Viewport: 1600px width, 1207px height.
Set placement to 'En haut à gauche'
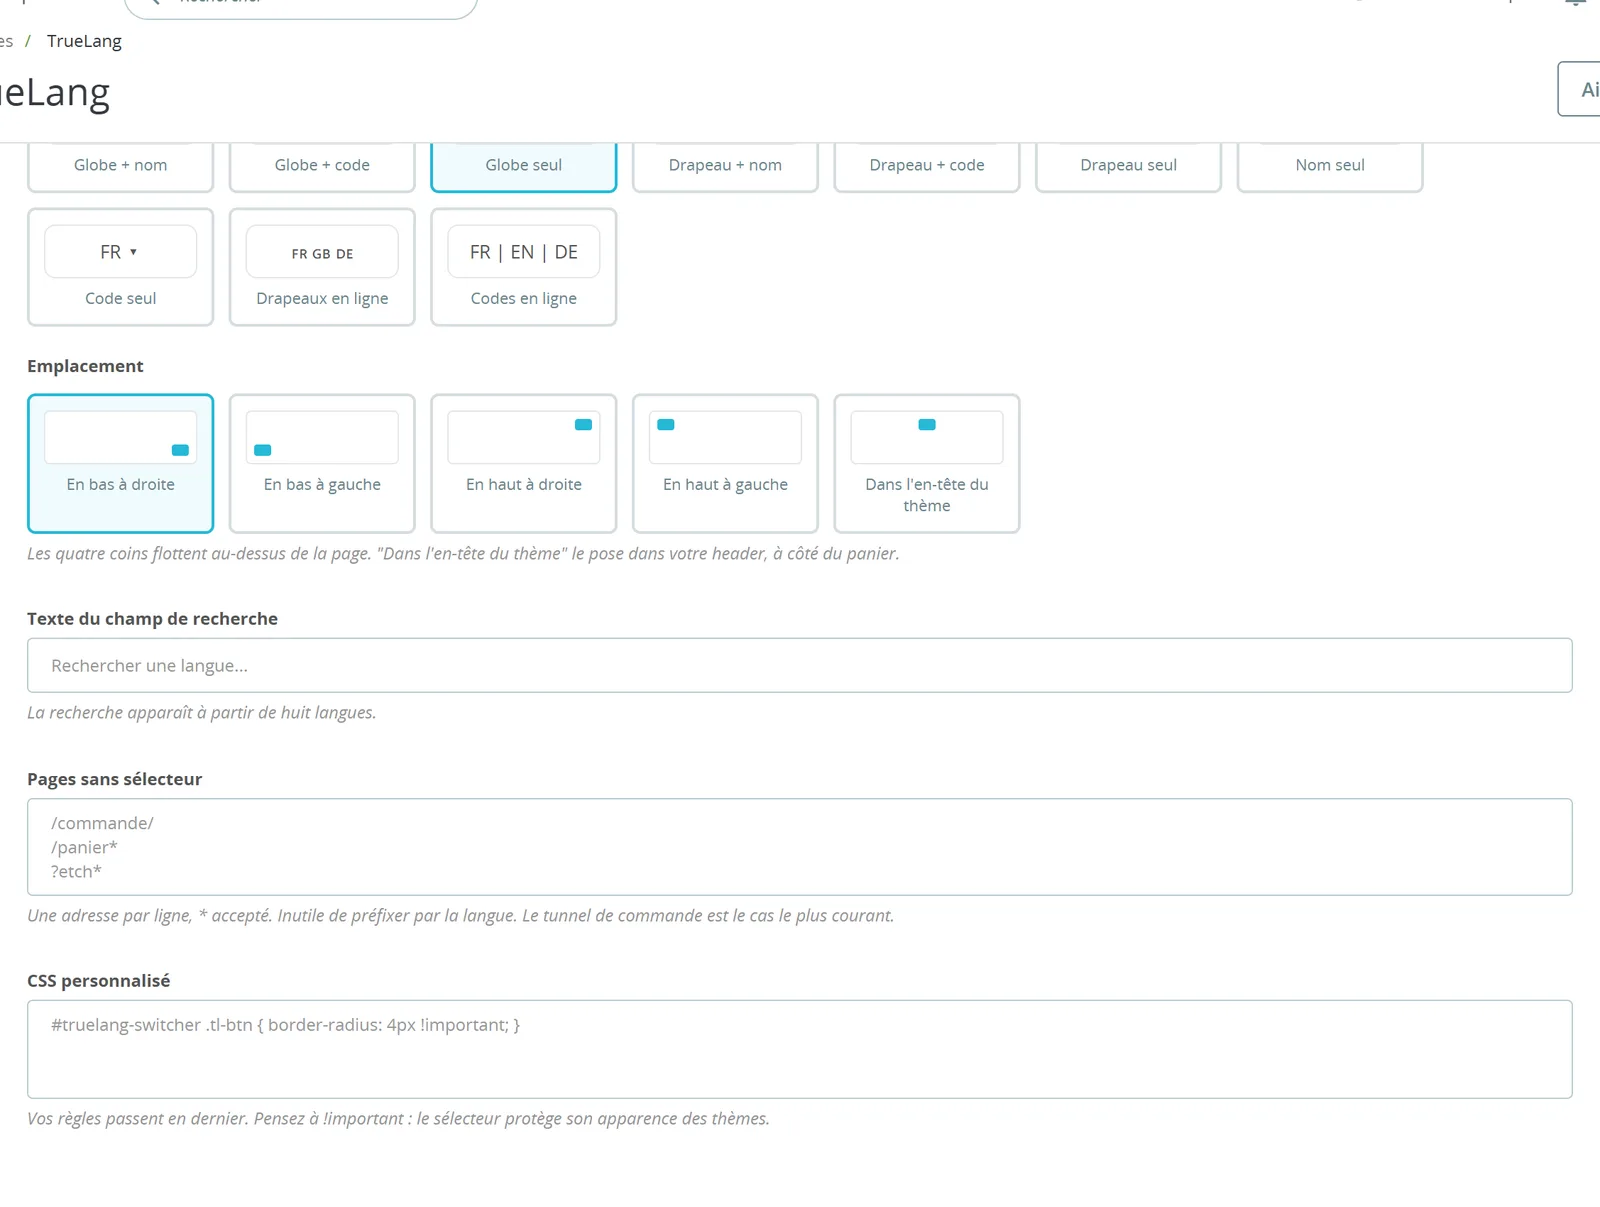pyautogui.click(x=725, y=463)
